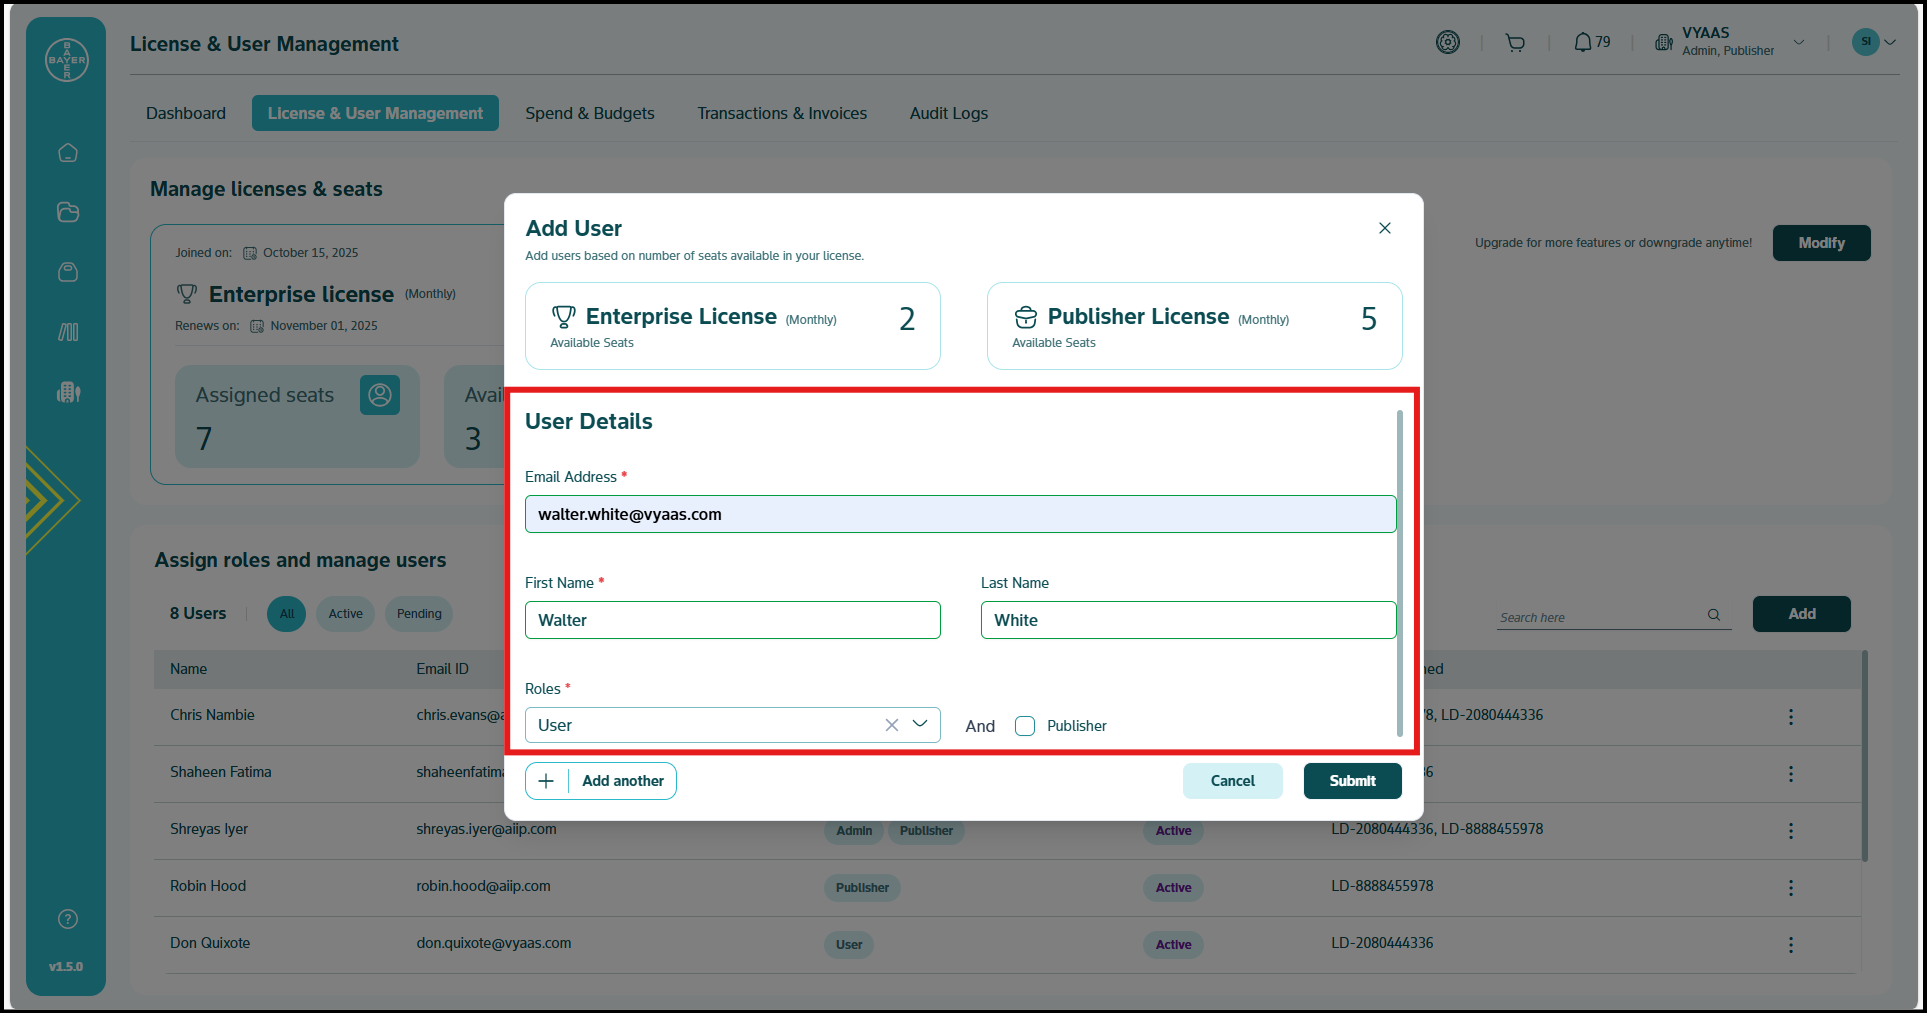Open the help question mark icon
This screenshot has width=1927, height=1013.
coord(68,919)
